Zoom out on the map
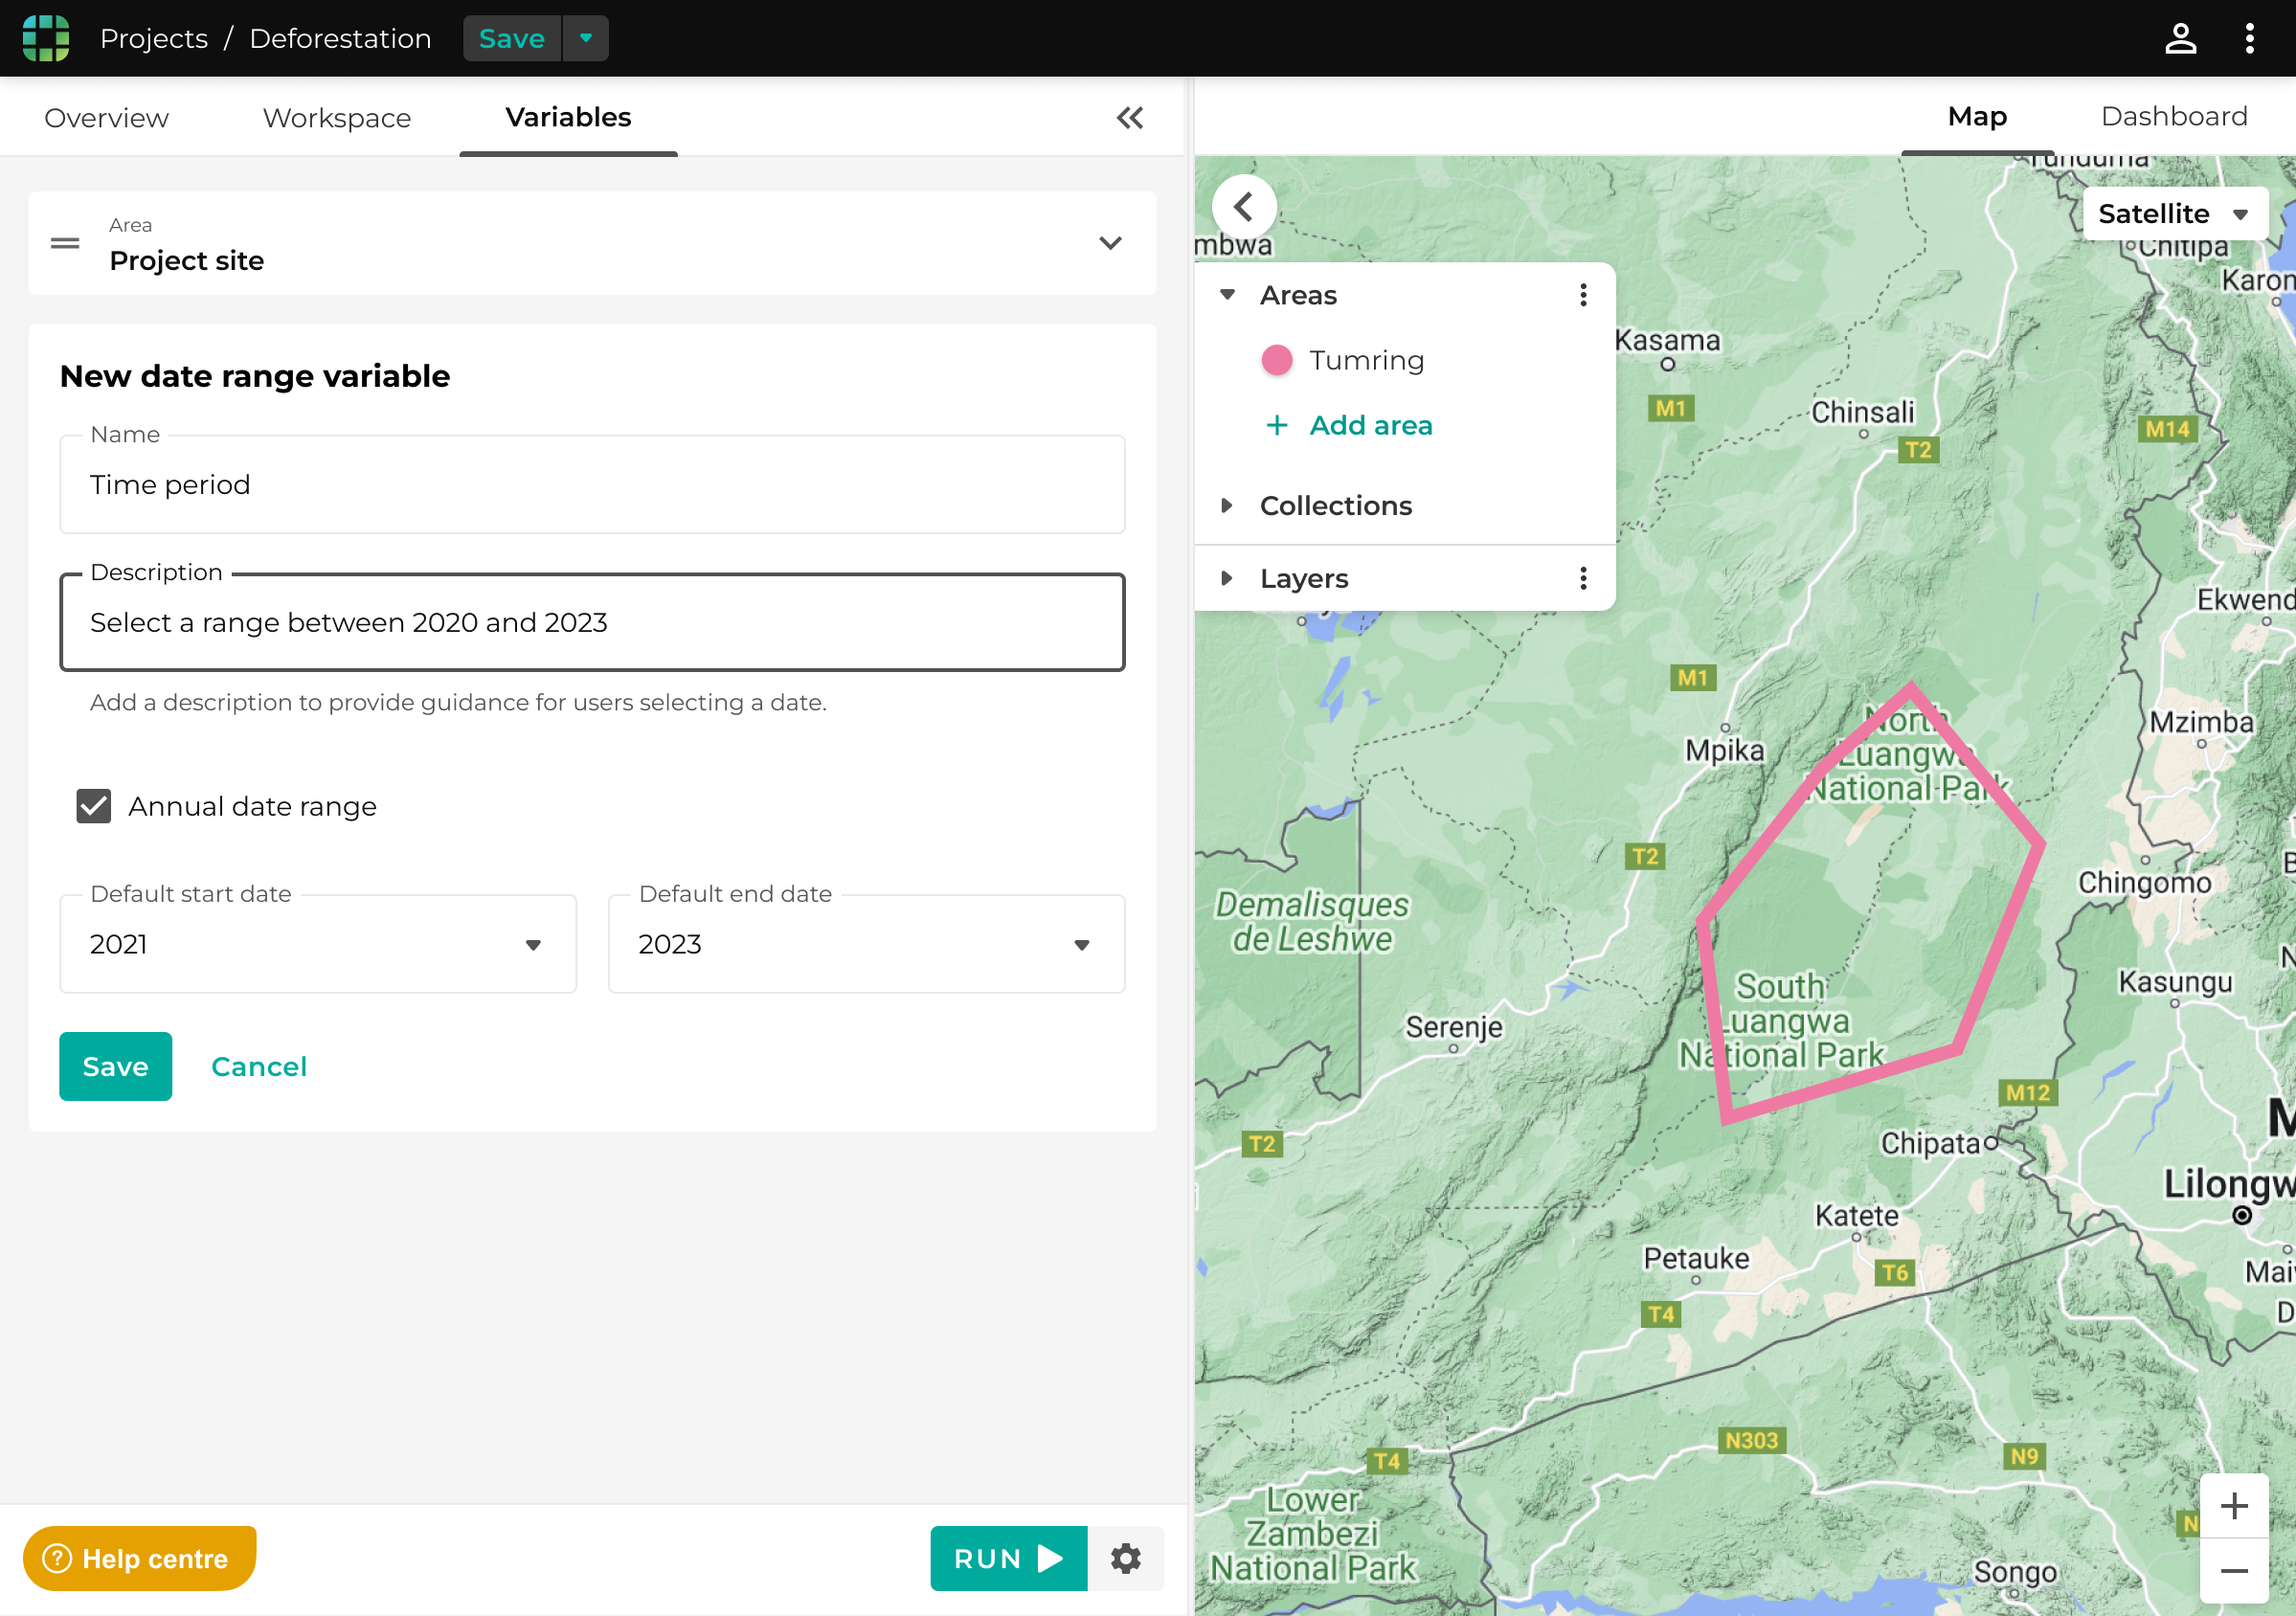This screenshot has height=1616, width=2296. [x=2234, y=1571]
